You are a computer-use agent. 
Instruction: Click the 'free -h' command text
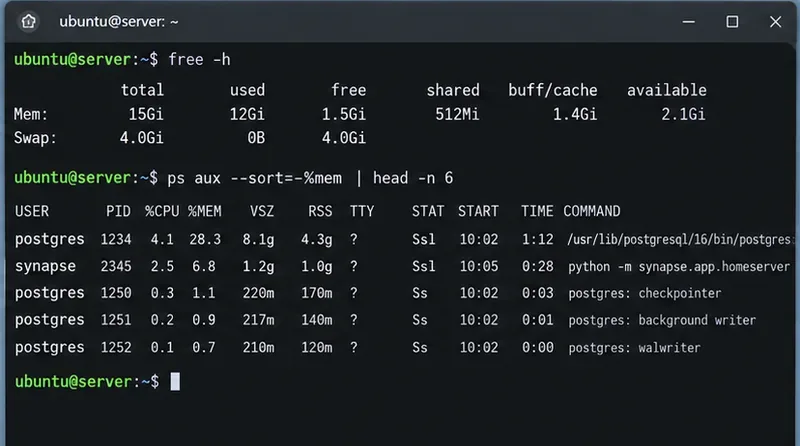[x=199, y=60]
